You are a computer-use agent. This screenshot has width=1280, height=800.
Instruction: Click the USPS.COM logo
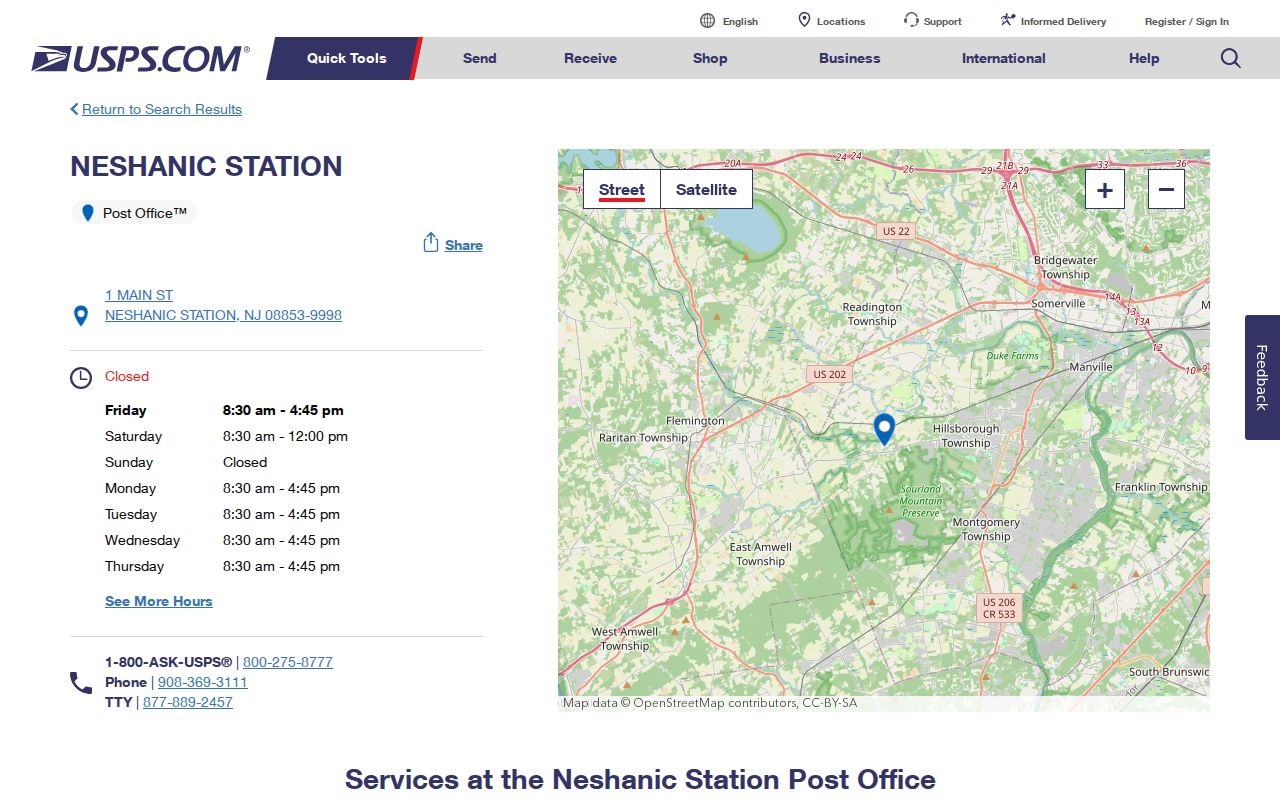(x=140, y=59)
